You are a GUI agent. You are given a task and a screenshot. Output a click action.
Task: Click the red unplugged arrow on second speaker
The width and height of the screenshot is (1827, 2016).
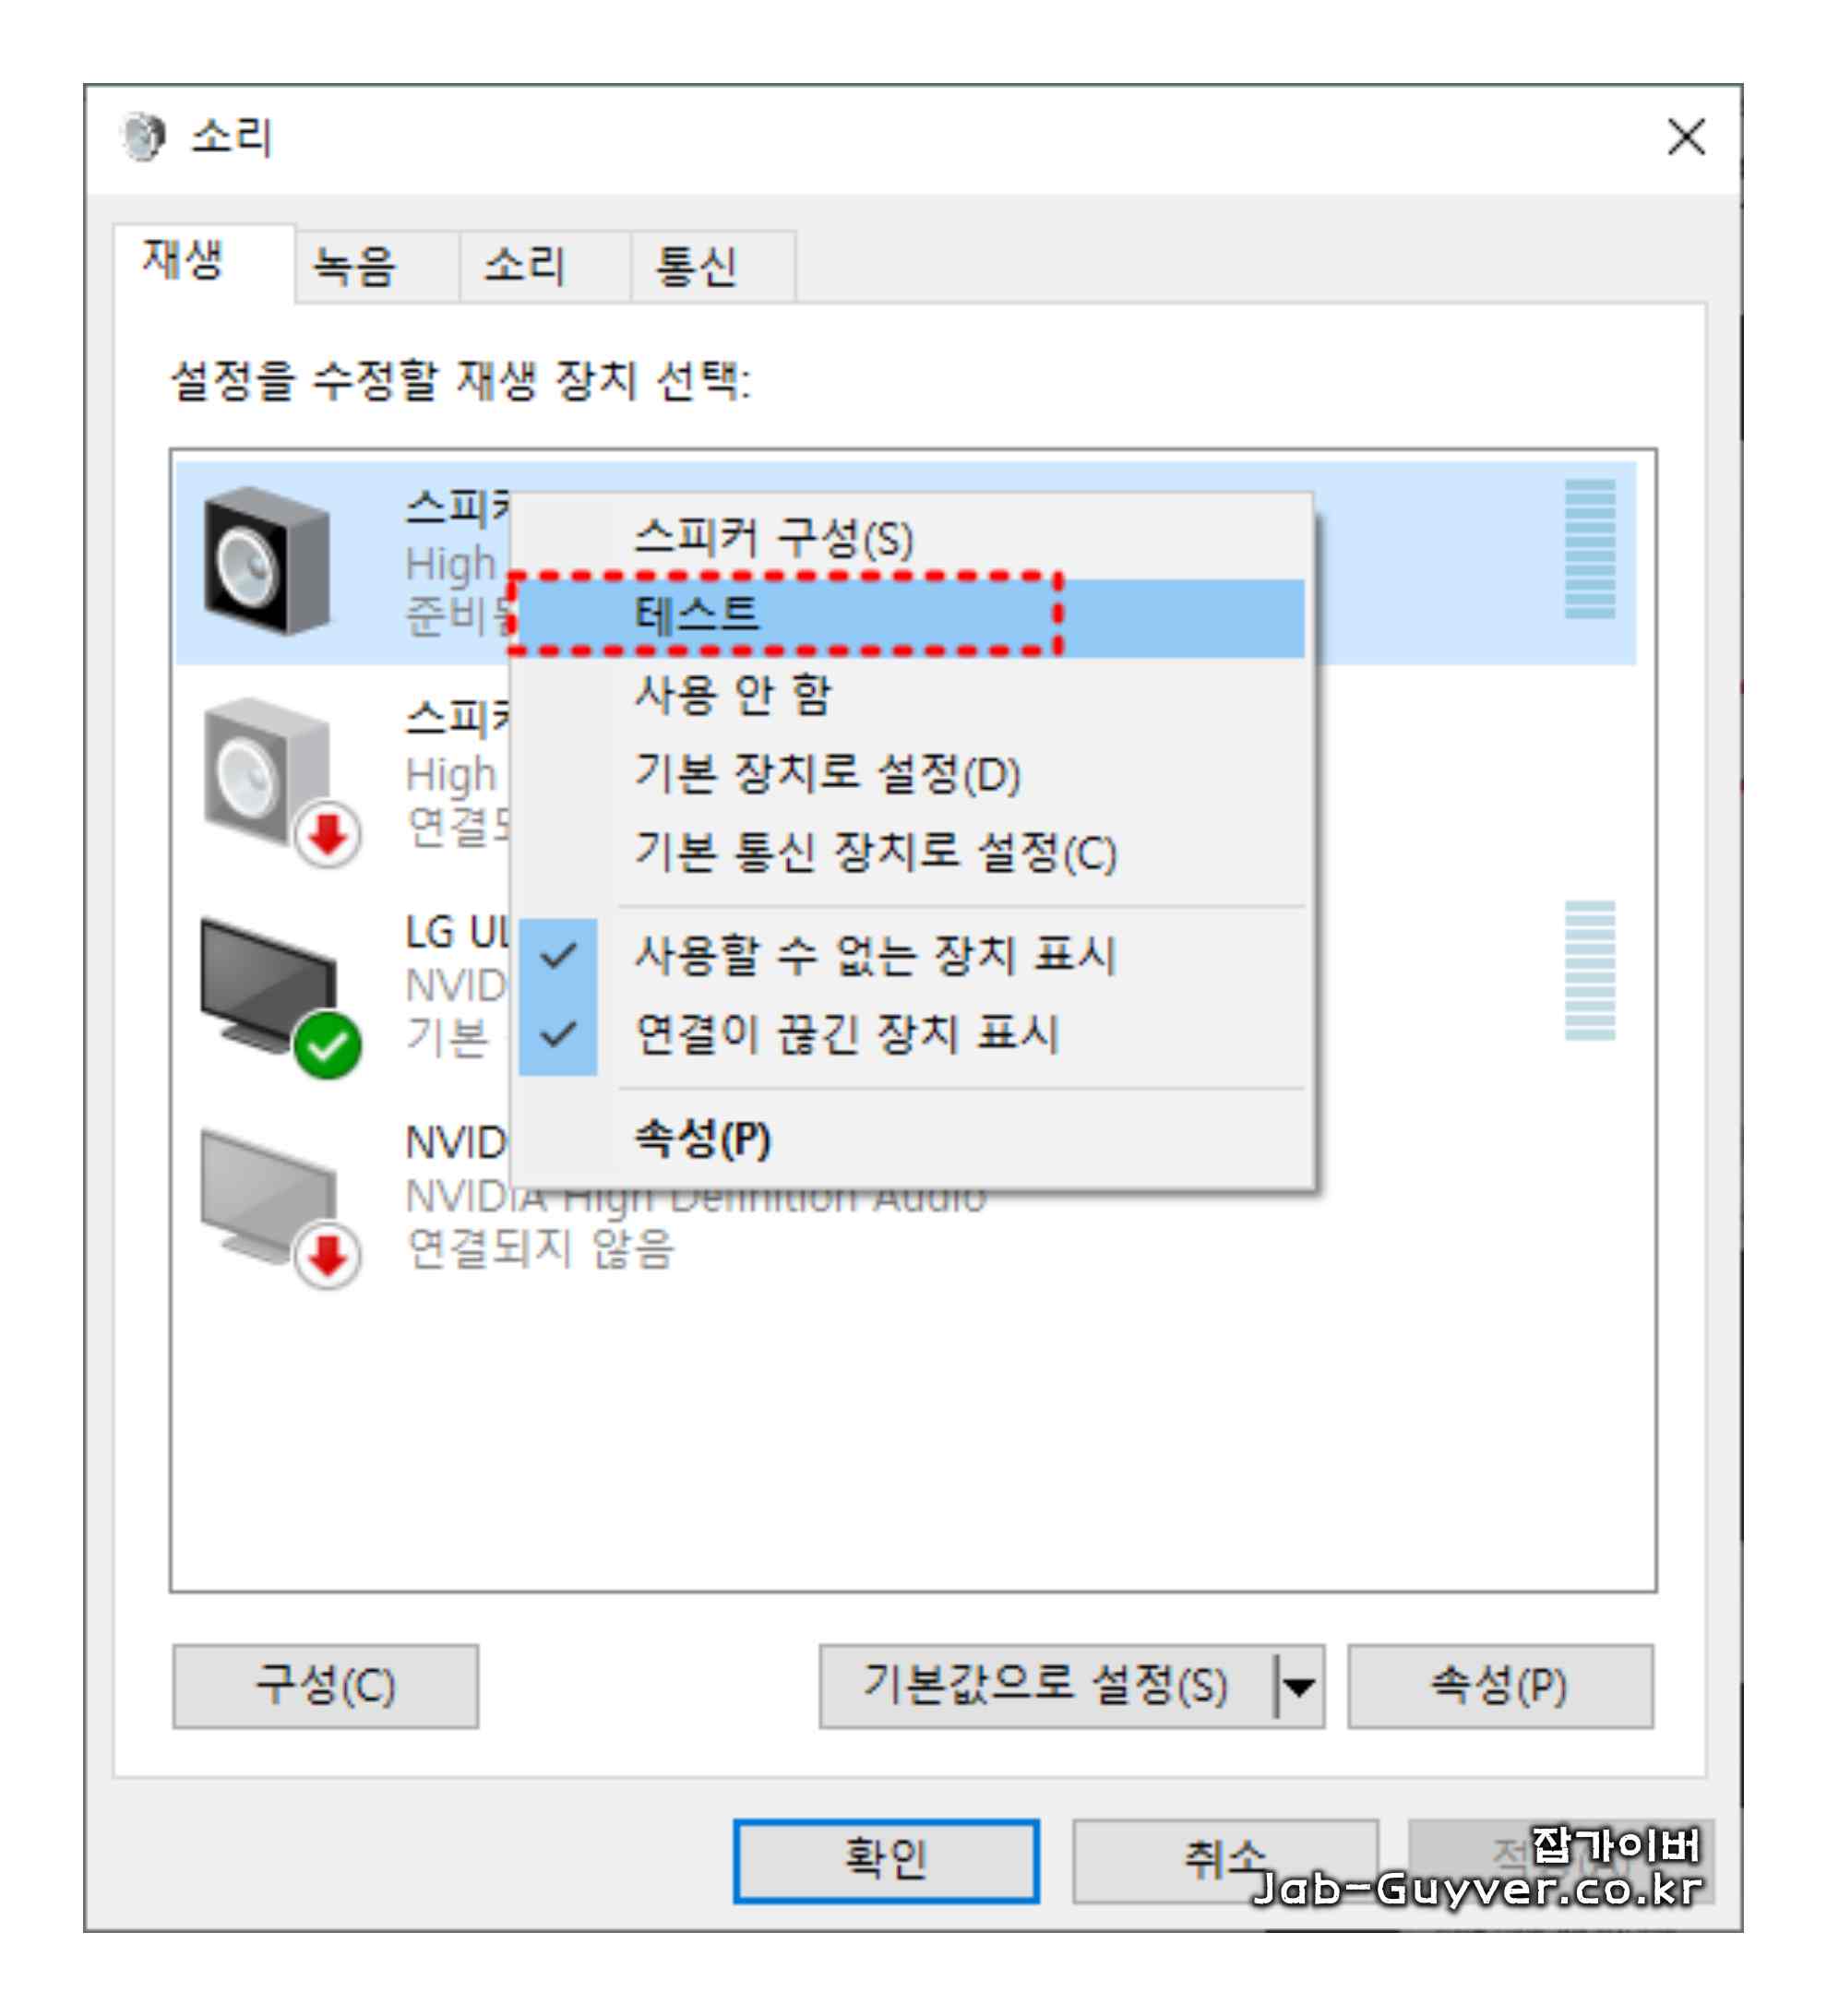[327, 834]
